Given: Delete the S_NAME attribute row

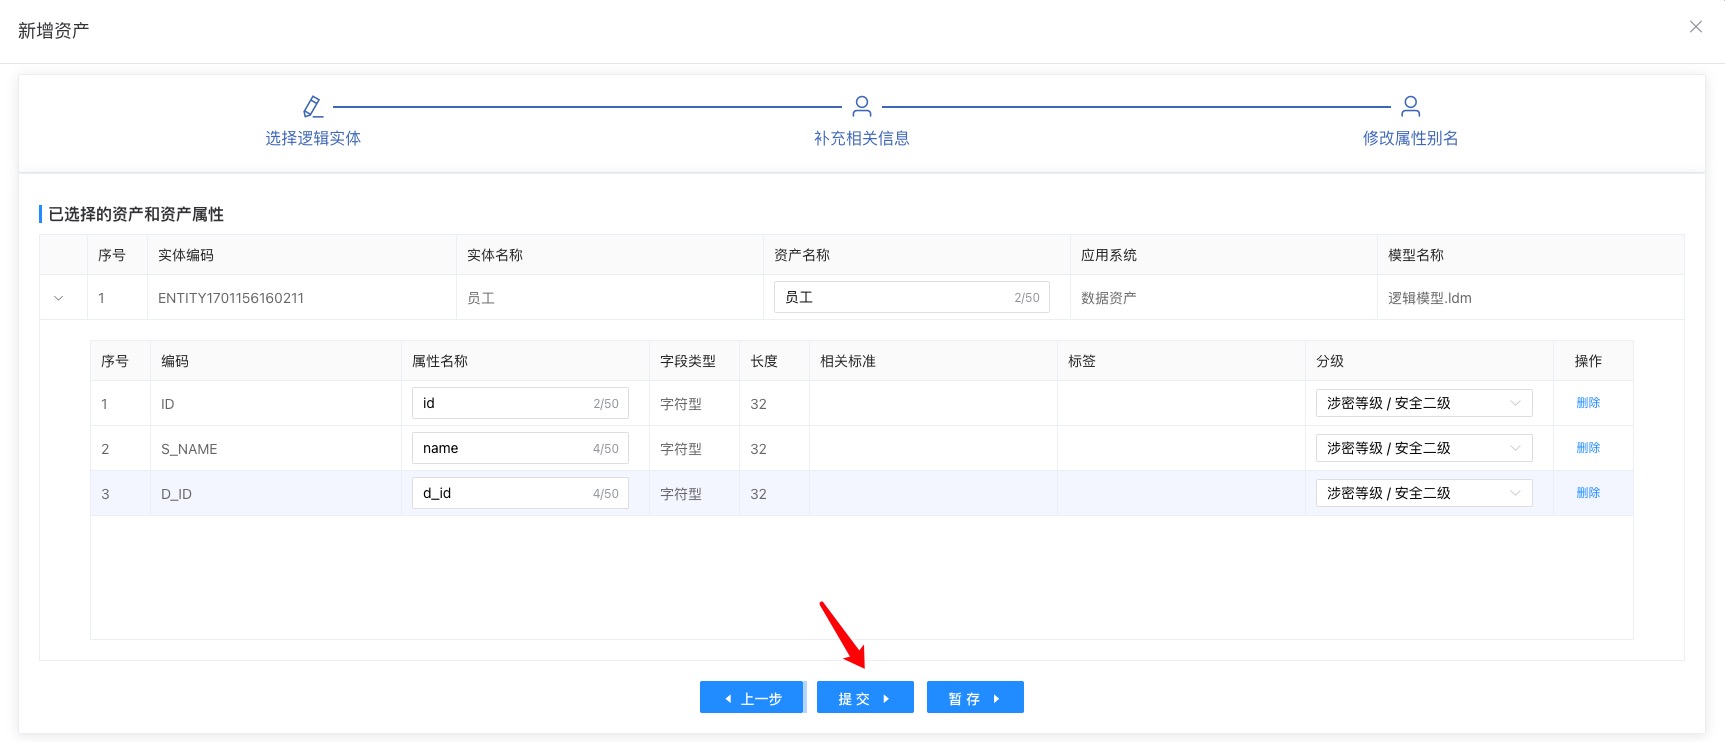Looking at the screenshot, I should tap(1588, 448).
